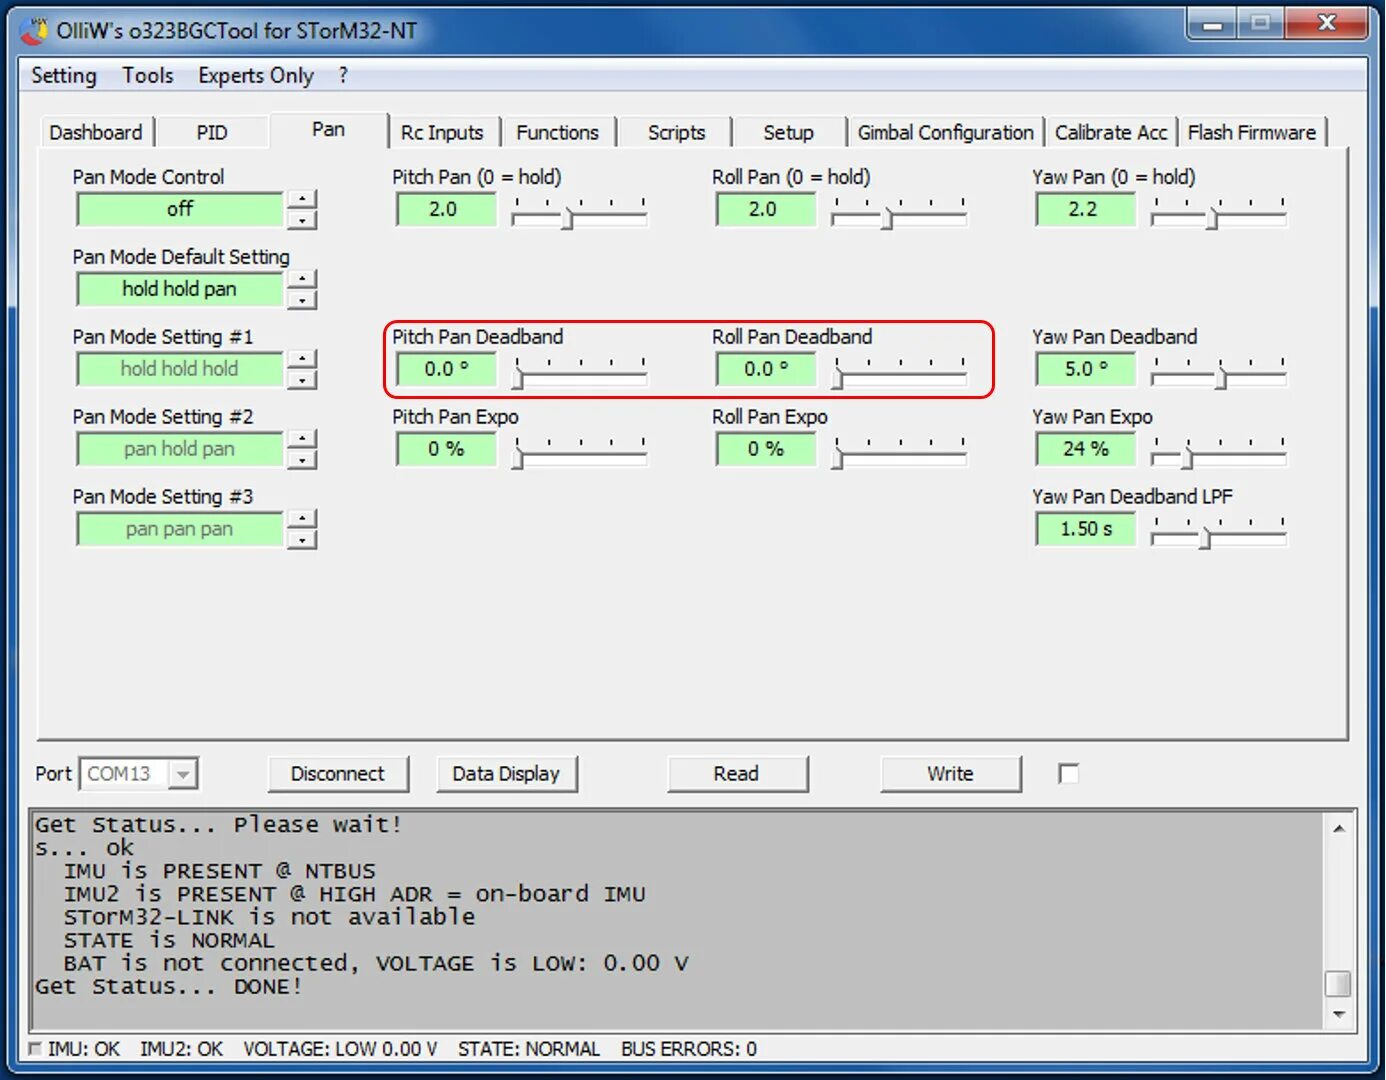Click 'IMU2: OK' in the status bar
The height and width of the screenshot is (1080, 1386).
pyautogui.click(x=182, y=1049)
